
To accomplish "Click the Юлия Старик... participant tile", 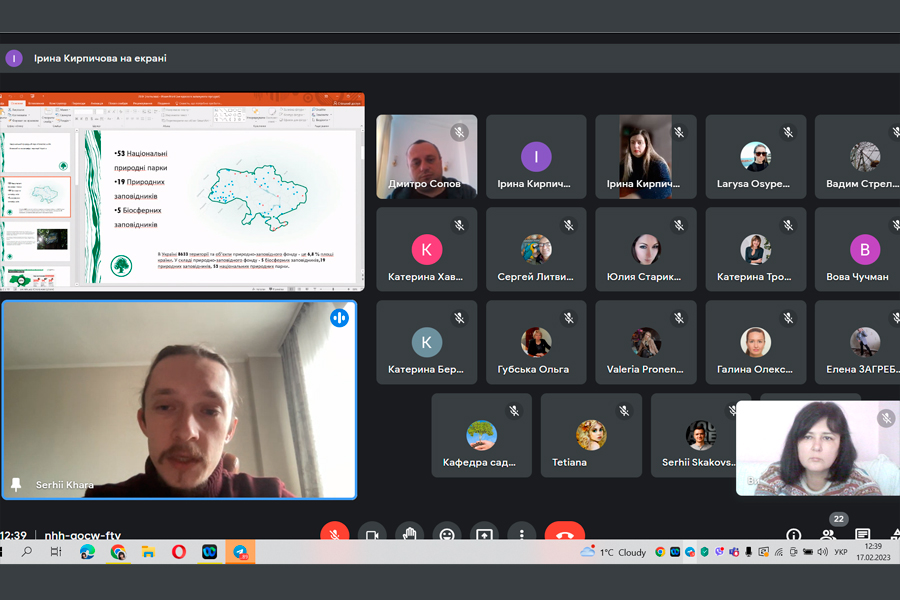I will 646,250.
